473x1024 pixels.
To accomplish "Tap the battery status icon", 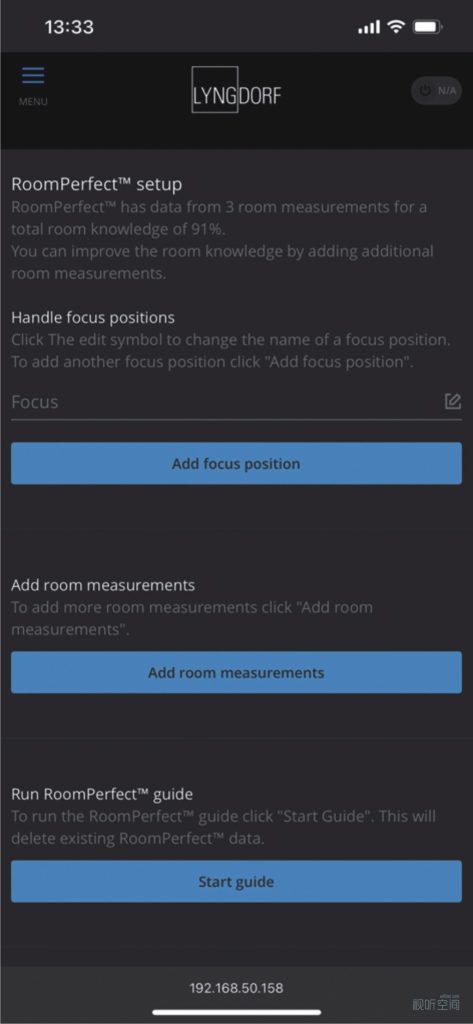I will pyautogui.click(x=429, y=27).
